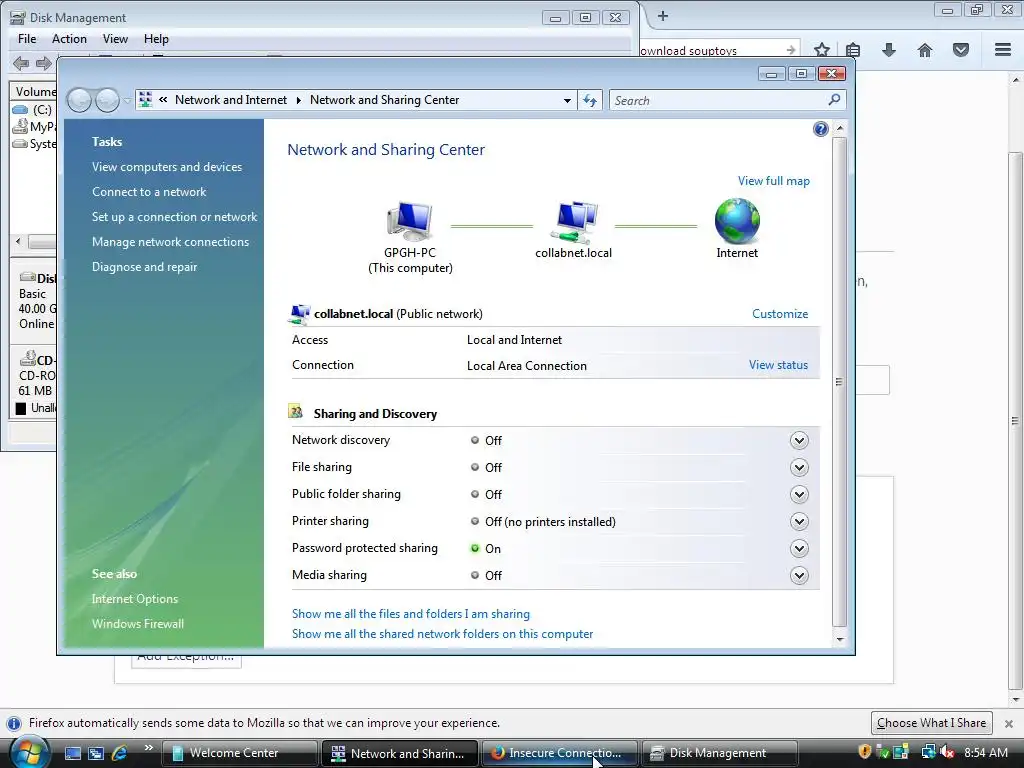The height and width of the screenshot is (768, 1024).
Task: Open the address bar history dropdown
Action: 567,101
